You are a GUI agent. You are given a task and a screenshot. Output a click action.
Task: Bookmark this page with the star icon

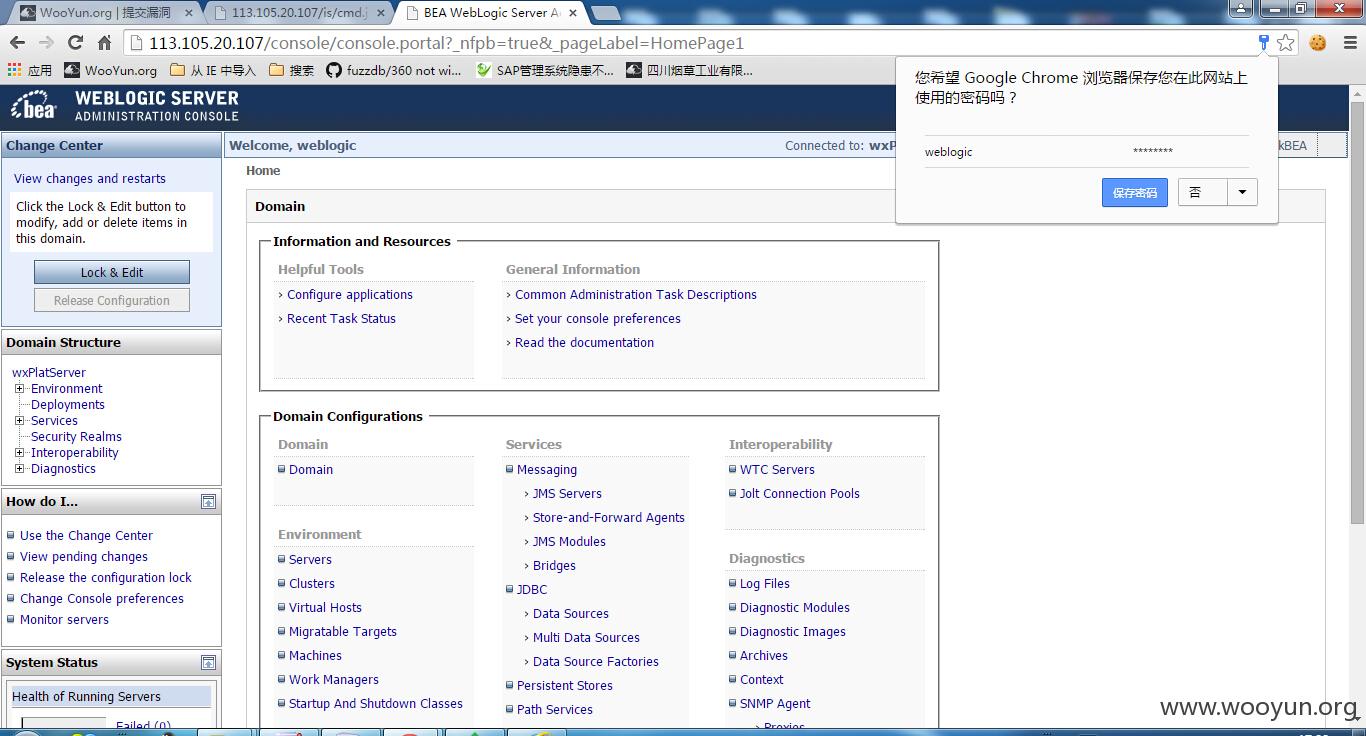(x=1286, y=42)
